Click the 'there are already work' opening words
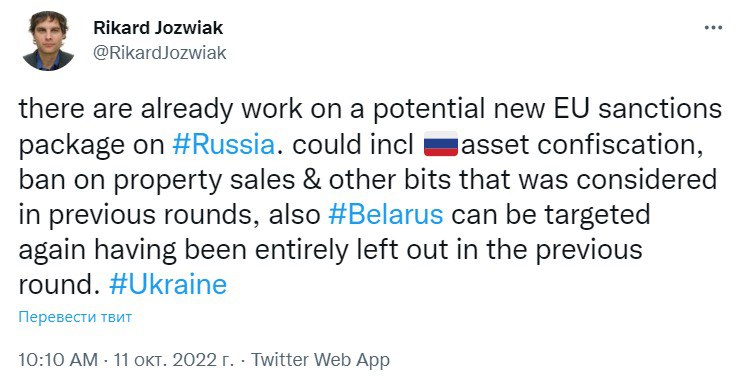Viewport: 743px width, 380px height. (x=160, y=109)
